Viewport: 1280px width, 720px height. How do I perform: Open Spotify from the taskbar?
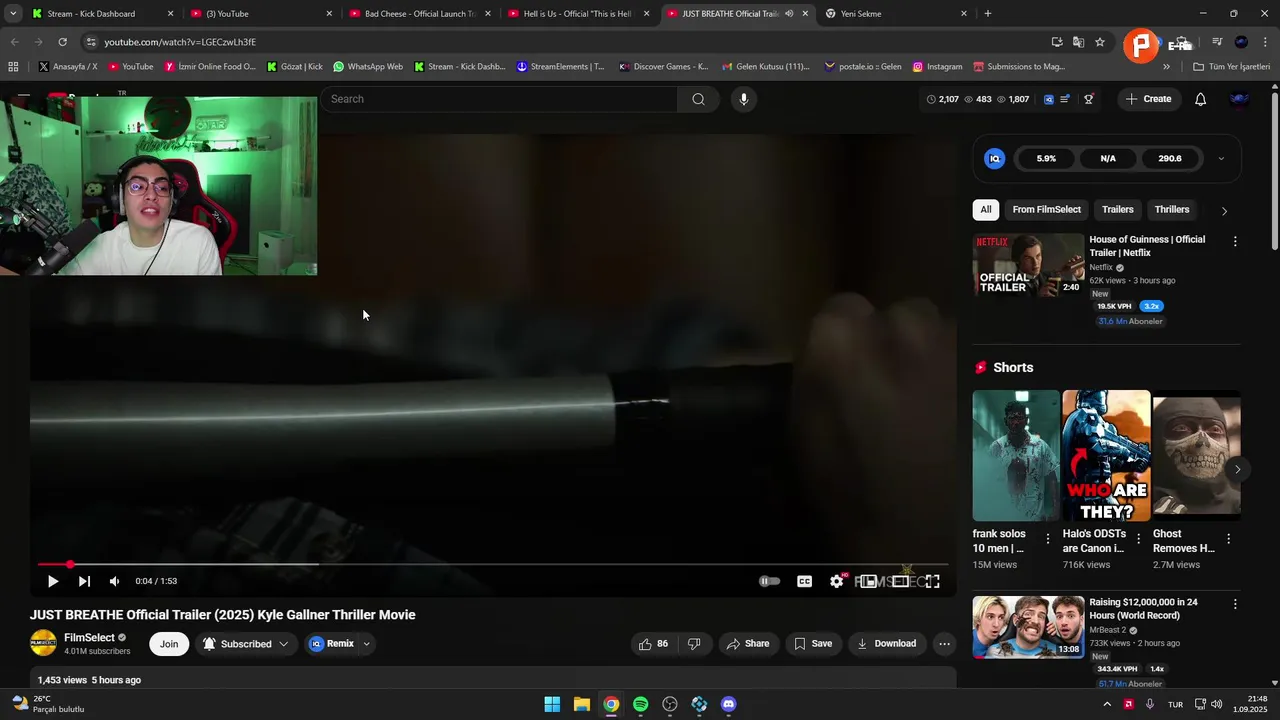pyautogui.click(x=640, y=704)
